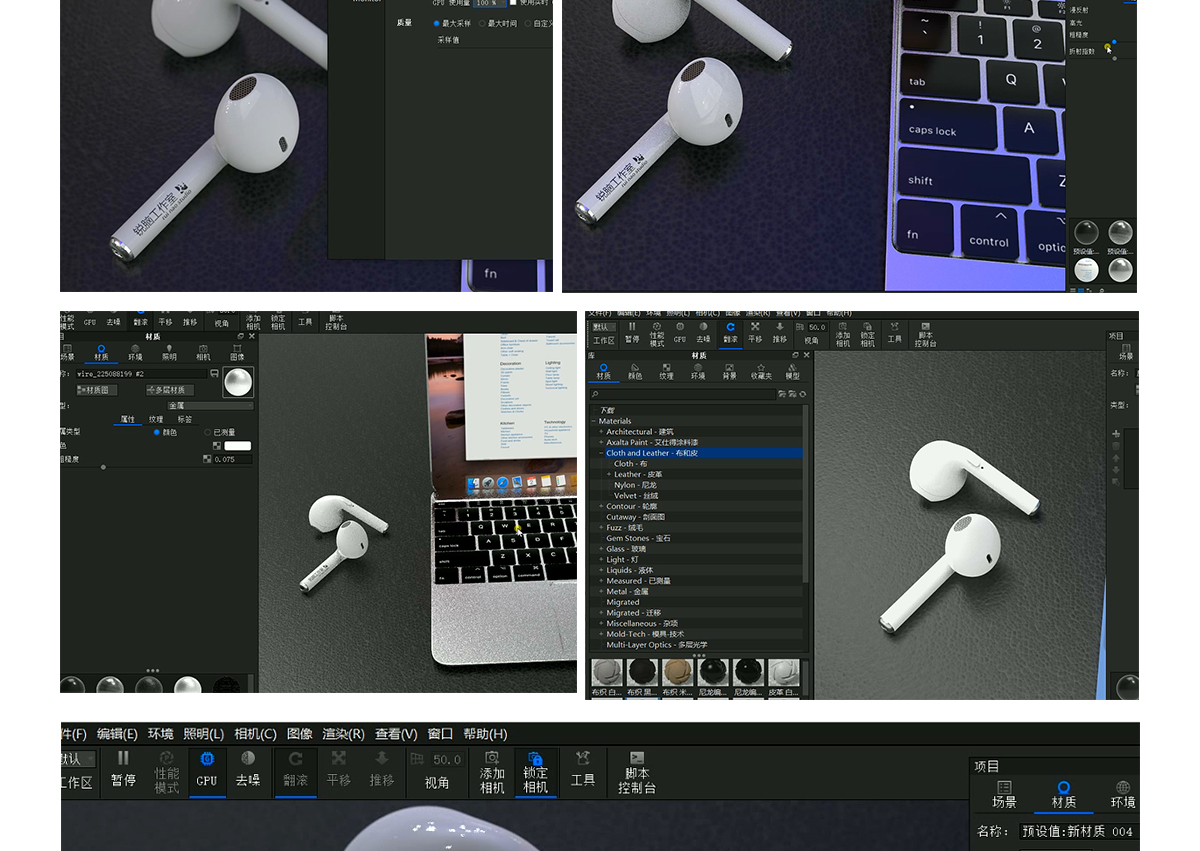The height and width of the screenshot is (851, 1200).
Task: Toggle 性能模式 performance mode in the bottom screenshot
Action: [x=167, y=773]
